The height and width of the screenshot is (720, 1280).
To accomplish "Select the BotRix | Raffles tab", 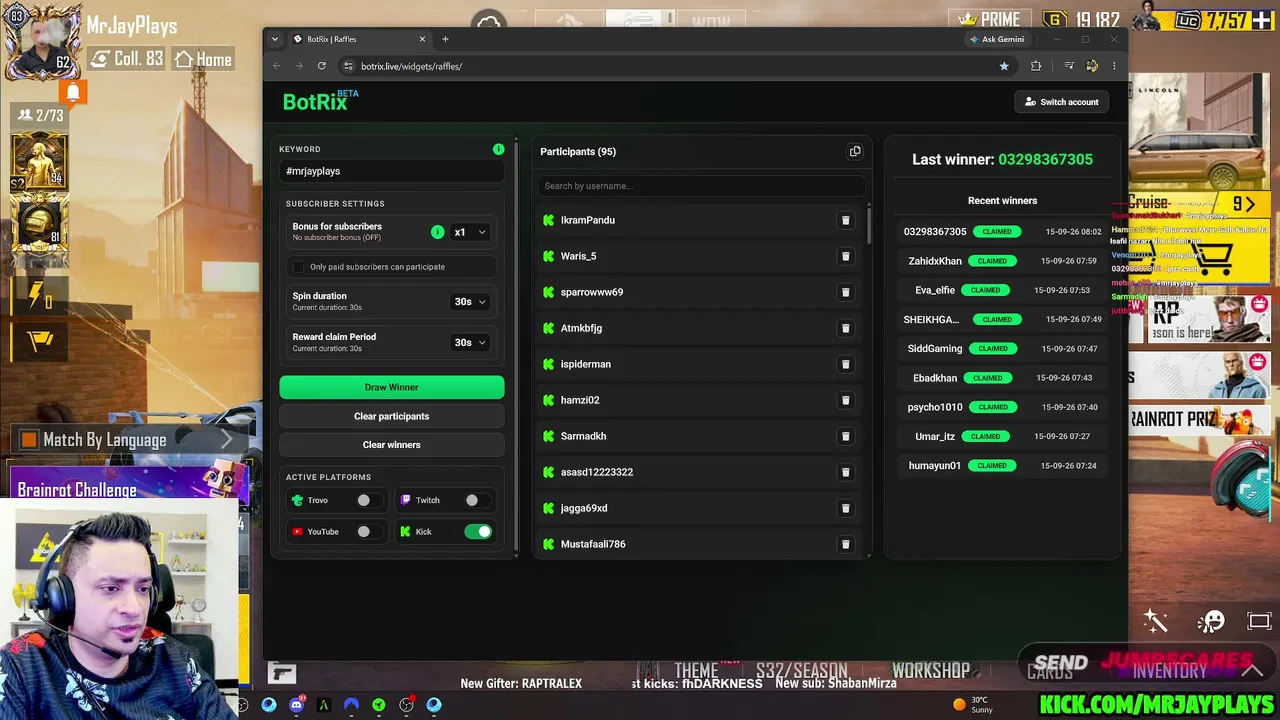I will click(358, 39).
